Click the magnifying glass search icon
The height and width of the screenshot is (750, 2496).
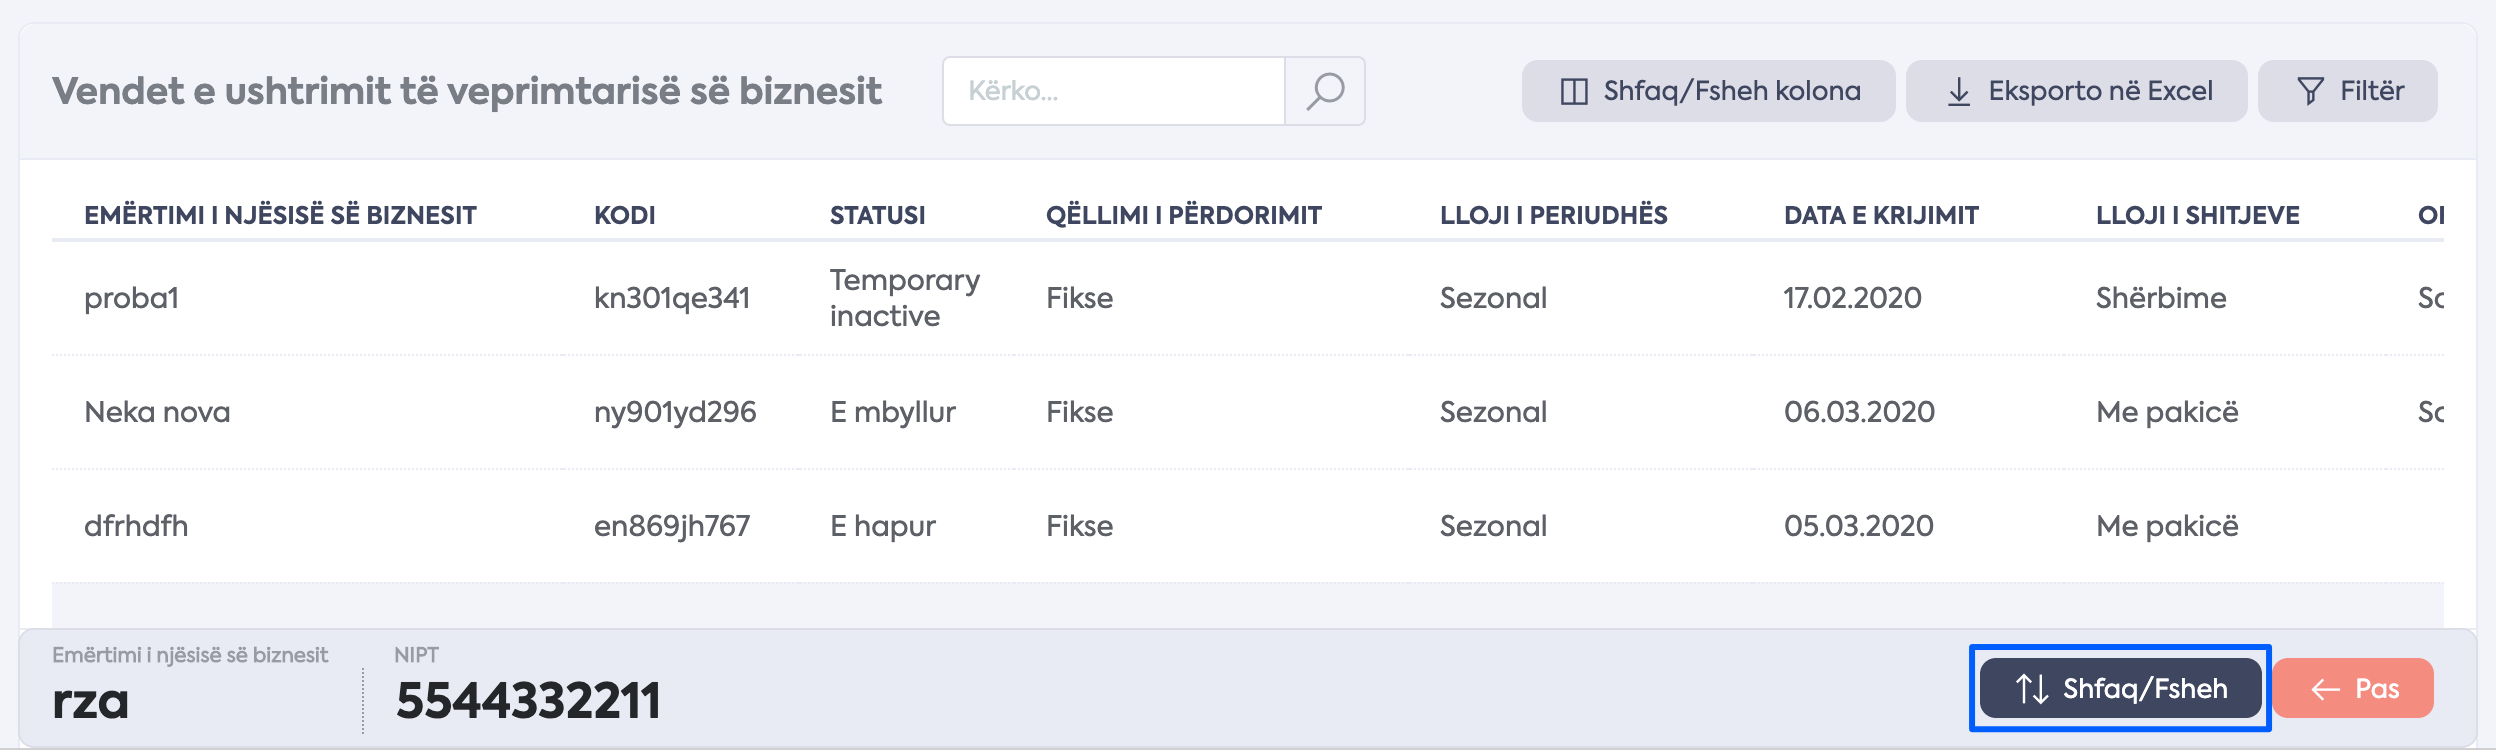pyautogui.click(x=1325, y=91)
